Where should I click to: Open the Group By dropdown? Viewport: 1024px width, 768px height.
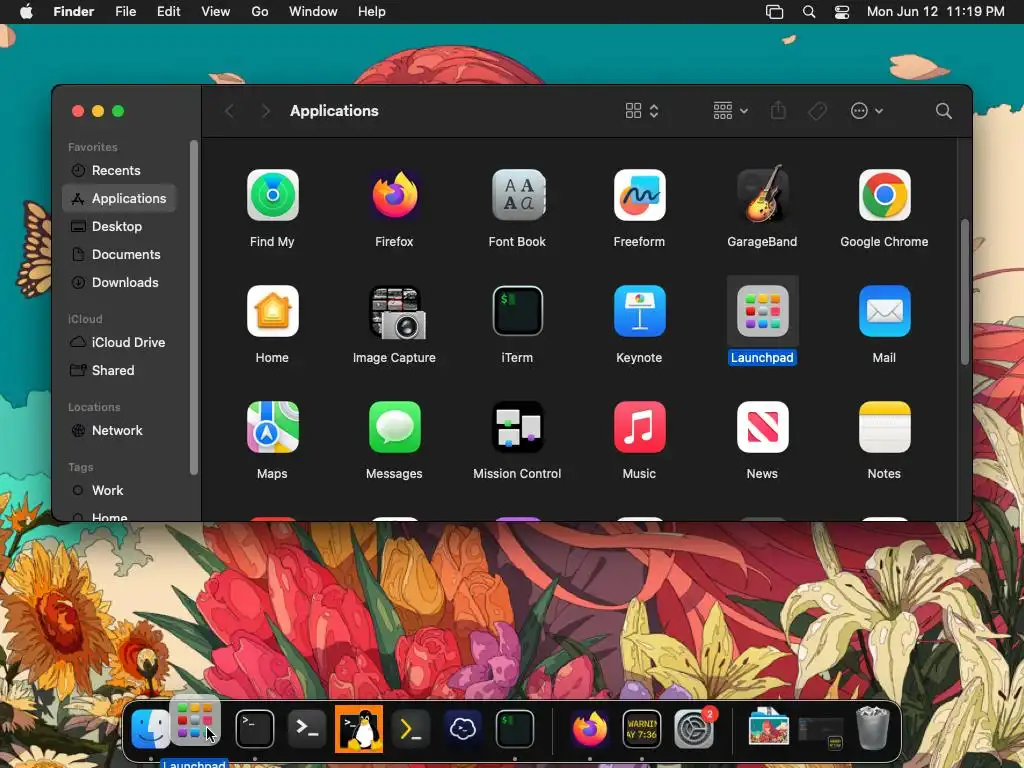[x=730, y=111]
